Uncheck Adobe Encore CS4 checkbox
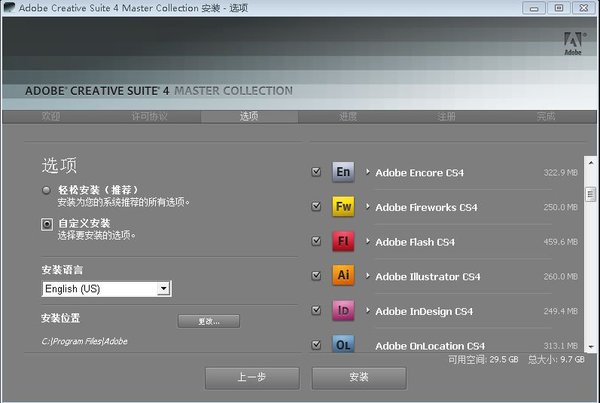Screen dimensions: 600x403 316,172
